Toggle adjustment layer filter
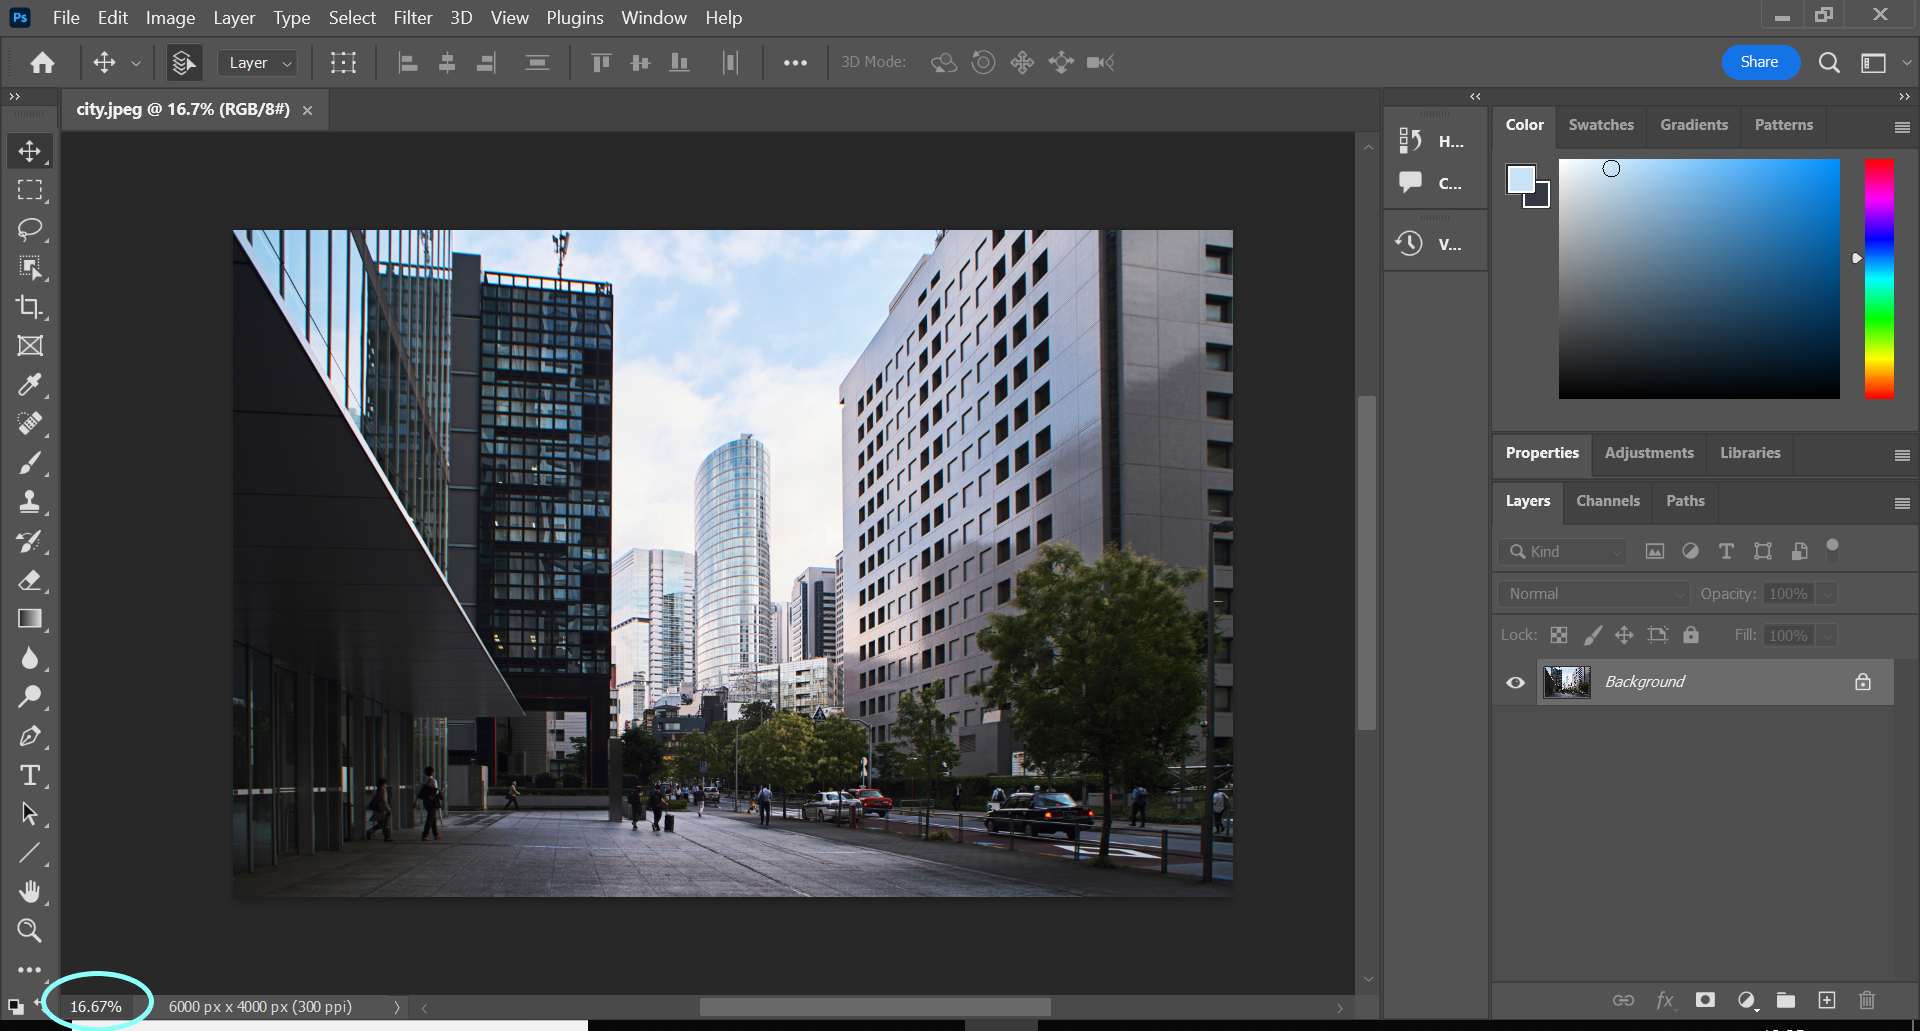Screen dimensions: 1920x1031 [1690, 551]
